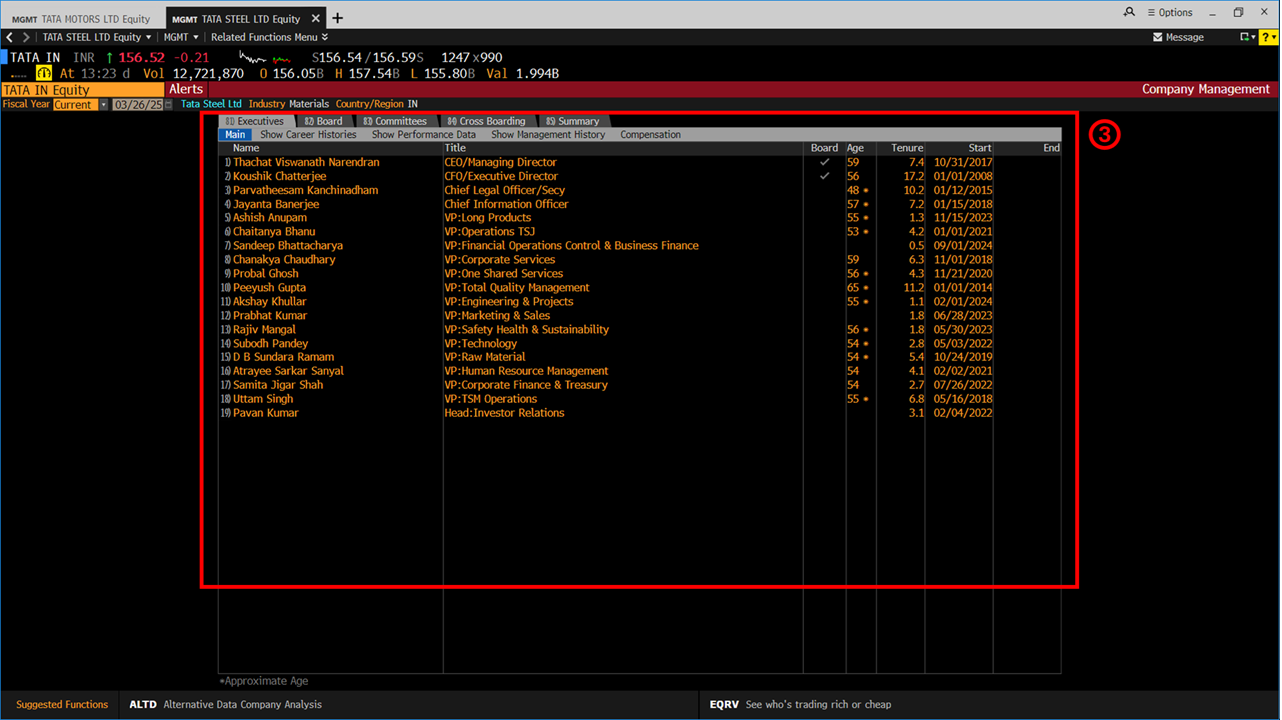The image size is (1282, 720).
Task: Expand the MGMT function dropdown
Action: click(x=181, y=37)
